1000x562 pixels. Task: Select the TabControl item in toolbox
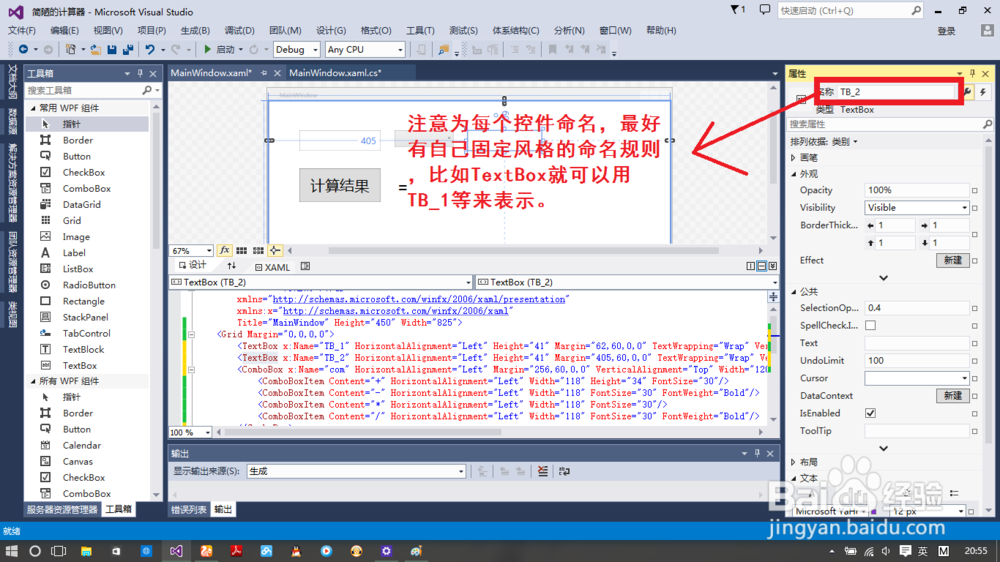pyautogui.click(x=88, y=333)
